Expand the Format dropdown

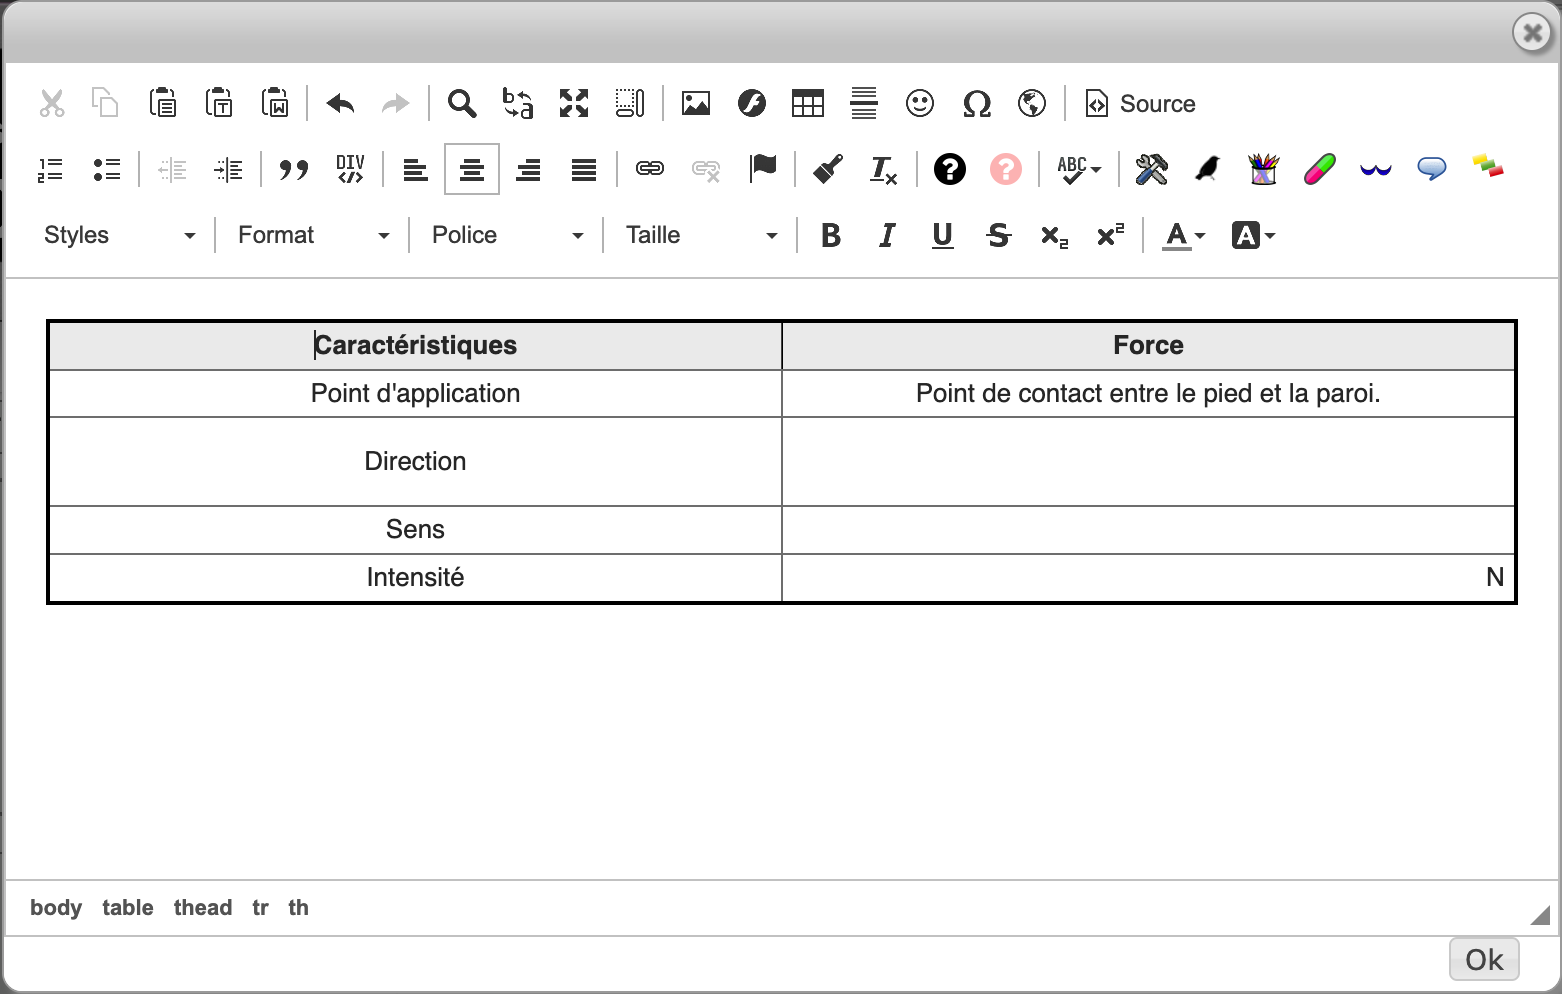(x=313, y=236)
